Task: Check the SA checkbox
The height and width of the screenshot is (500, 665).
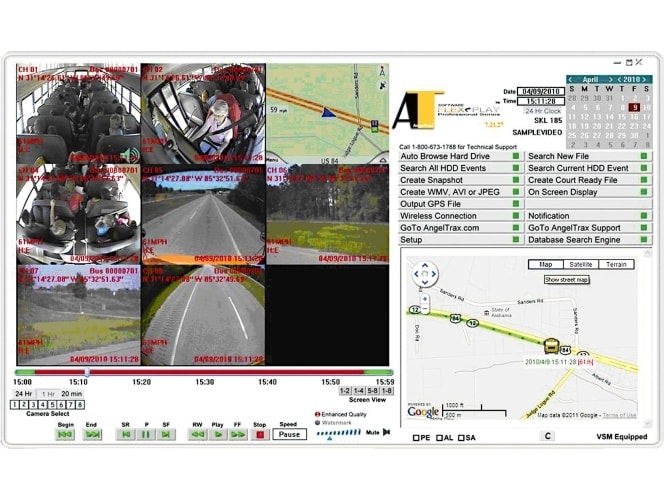Action: [461, 438]
